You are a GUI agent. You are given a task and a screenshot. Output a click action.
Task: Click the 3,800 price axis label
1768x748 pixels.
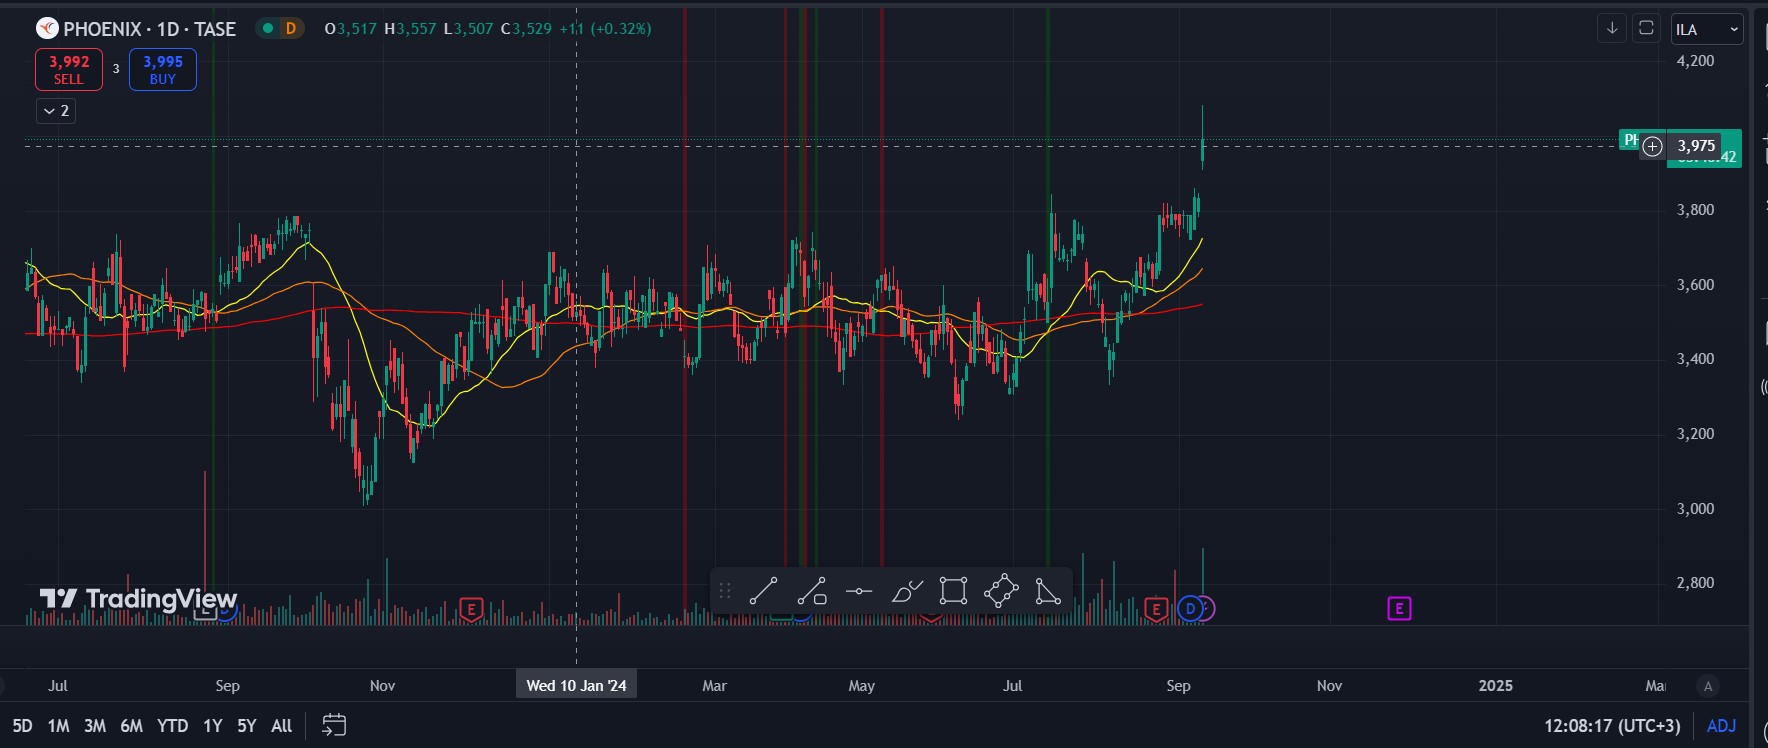(1695, 210)
